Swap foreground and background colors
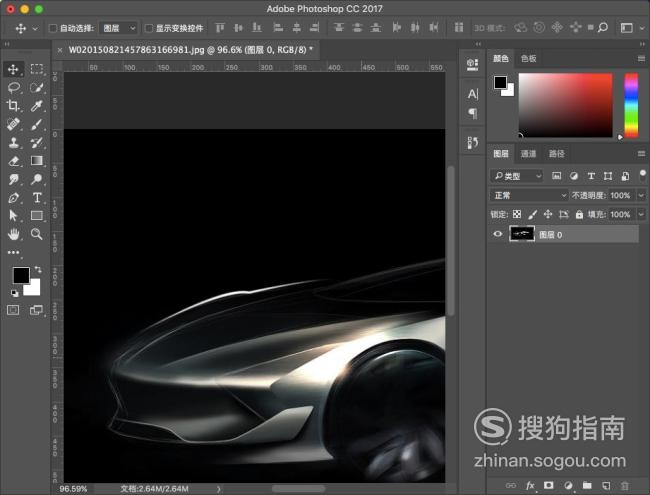The image size is (650, 495). pos(38,269)
